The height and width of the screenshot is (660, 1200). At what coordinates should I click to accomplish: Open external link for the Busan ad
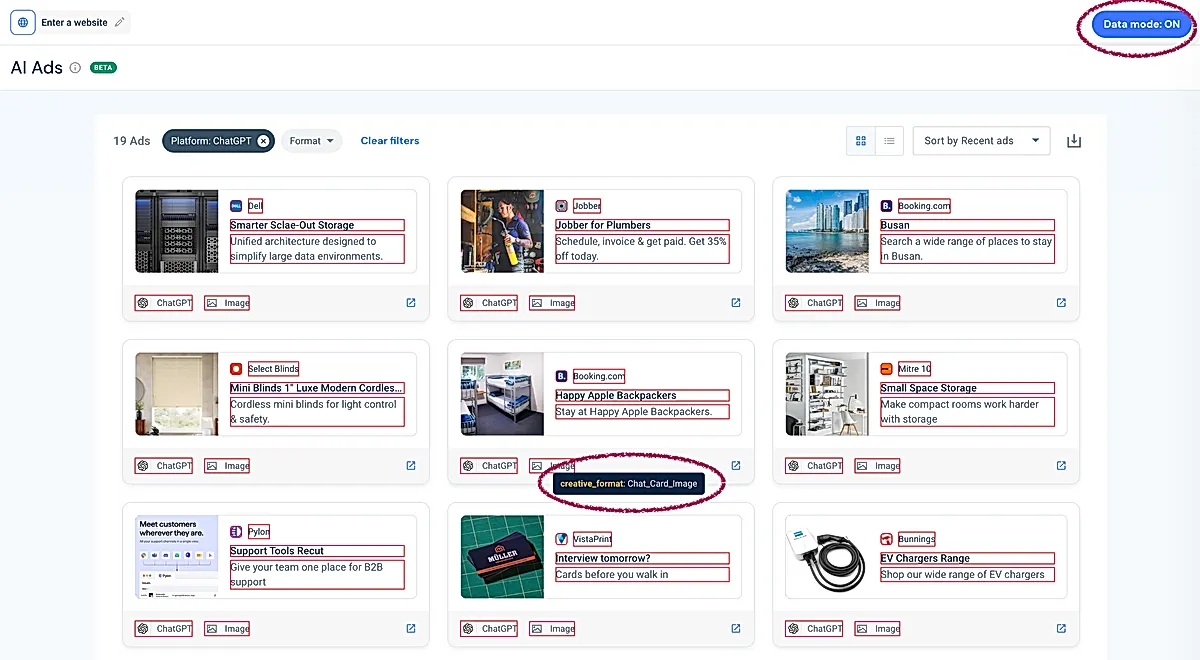[x=1061, y=303]
